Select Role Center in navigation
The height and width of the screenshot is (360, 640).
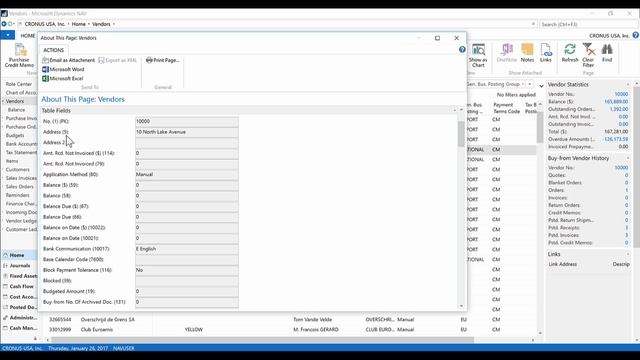pos(19,84)
